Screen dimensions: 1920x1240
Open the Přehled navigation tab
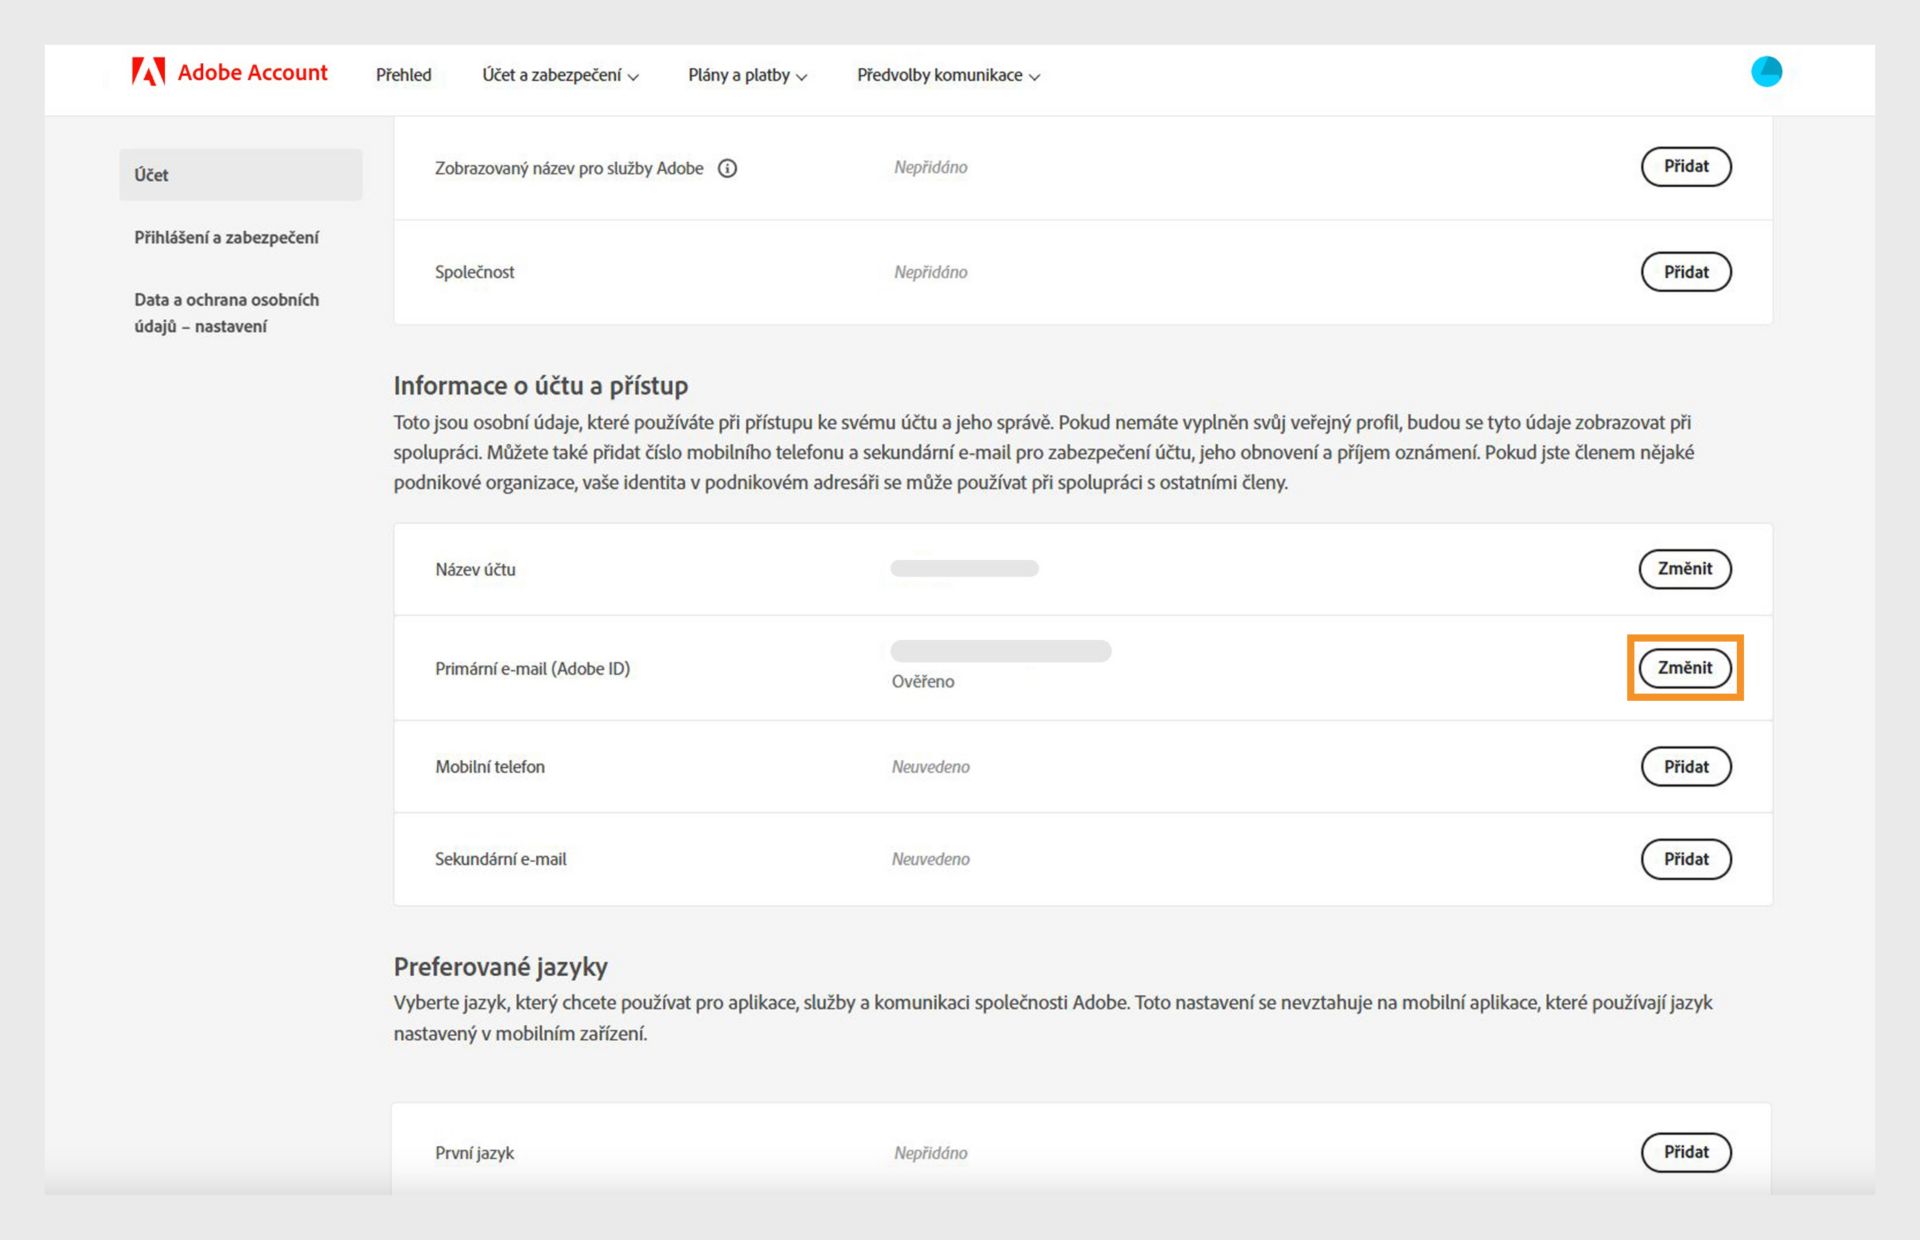click(x=403, y=75)
